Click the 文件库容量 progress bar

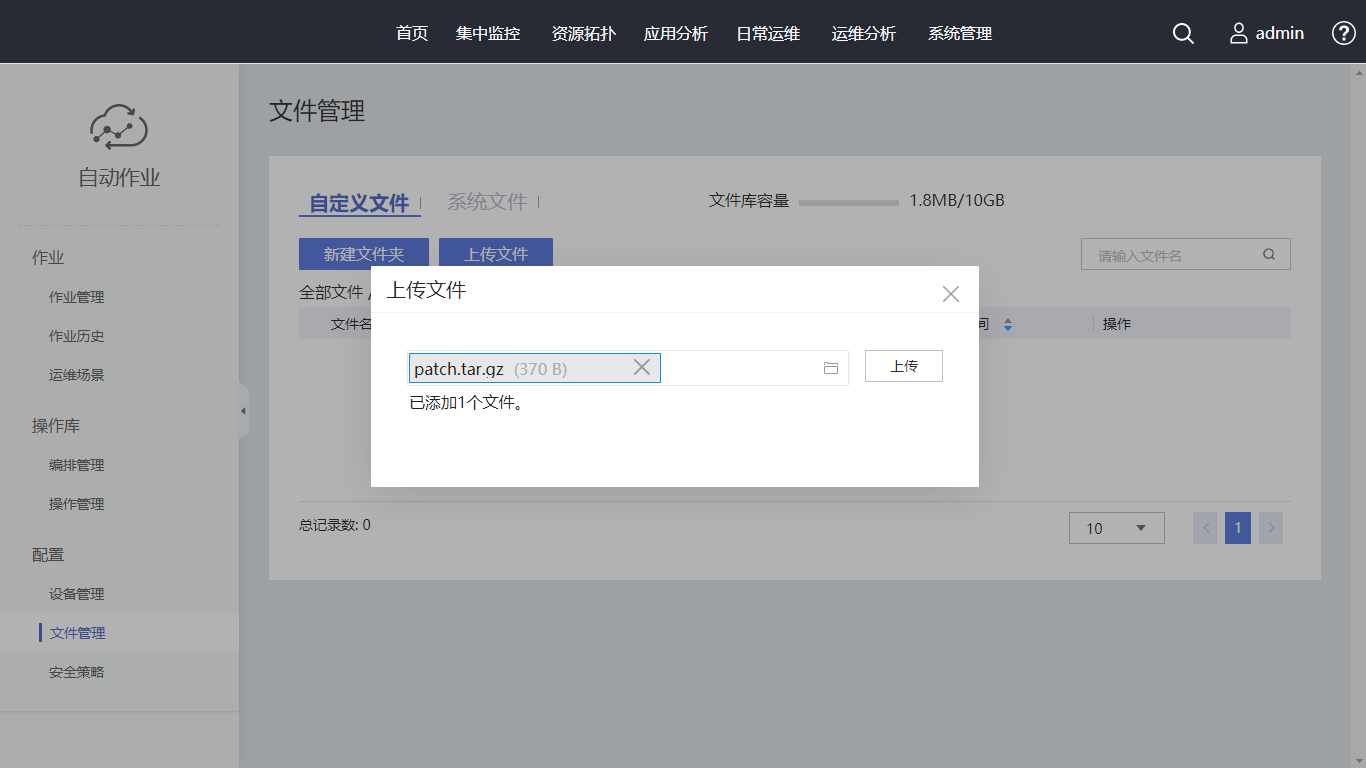click(x=848, y=202)
